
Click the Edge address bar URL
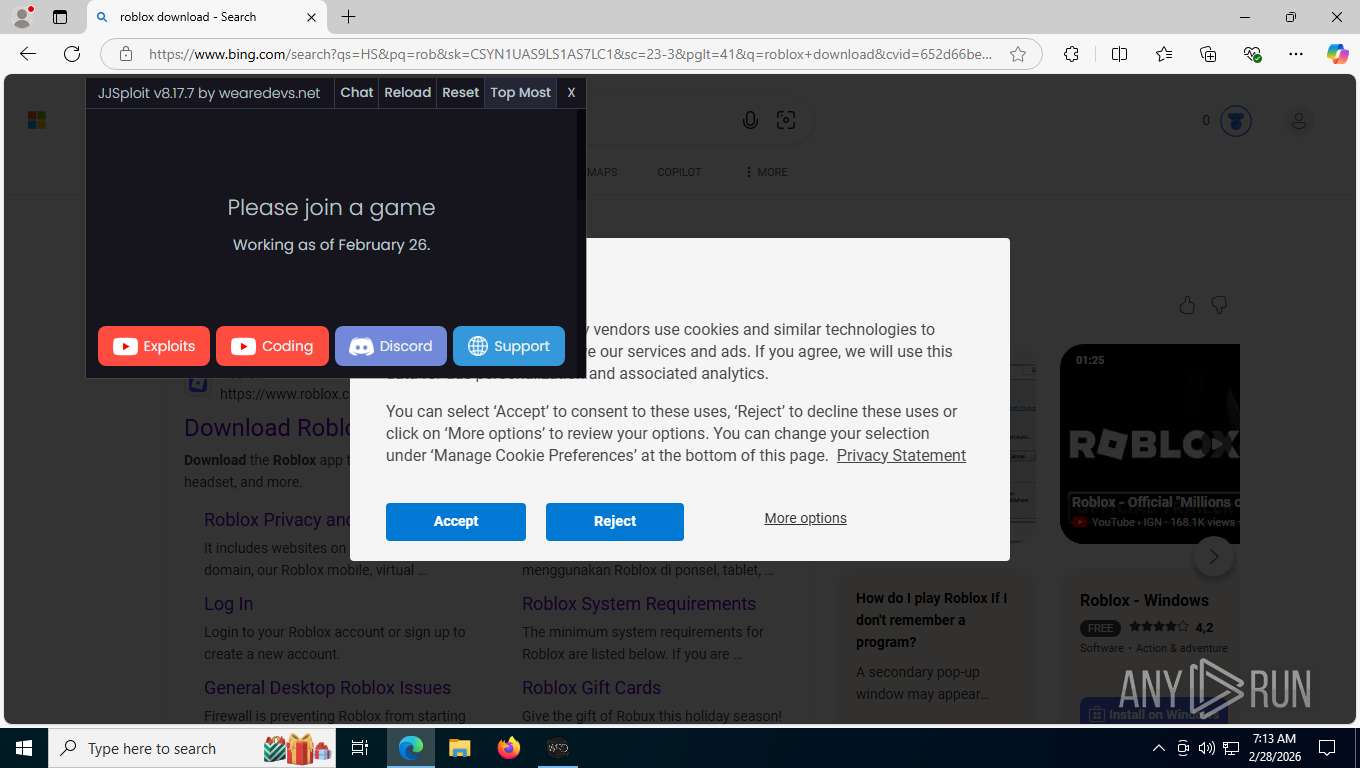pyautogui.click(x=570, y=54)
